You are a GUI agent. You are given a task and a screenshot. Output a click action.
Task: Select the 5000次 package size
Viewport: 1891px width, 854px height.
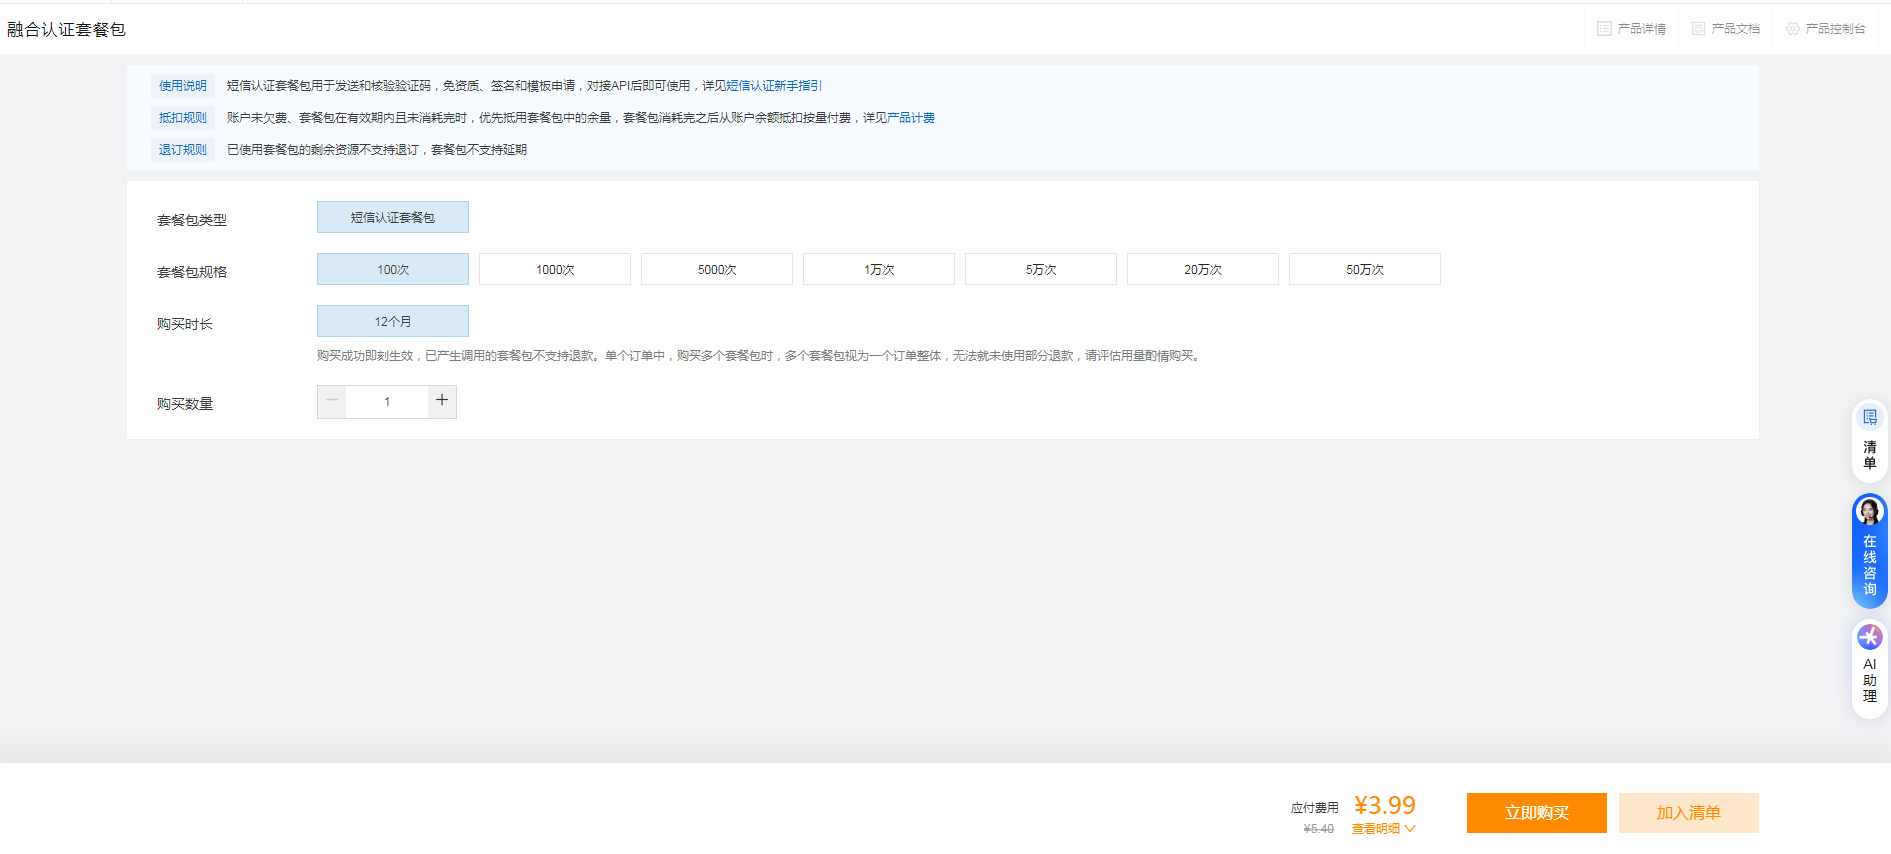coord(717,270)
